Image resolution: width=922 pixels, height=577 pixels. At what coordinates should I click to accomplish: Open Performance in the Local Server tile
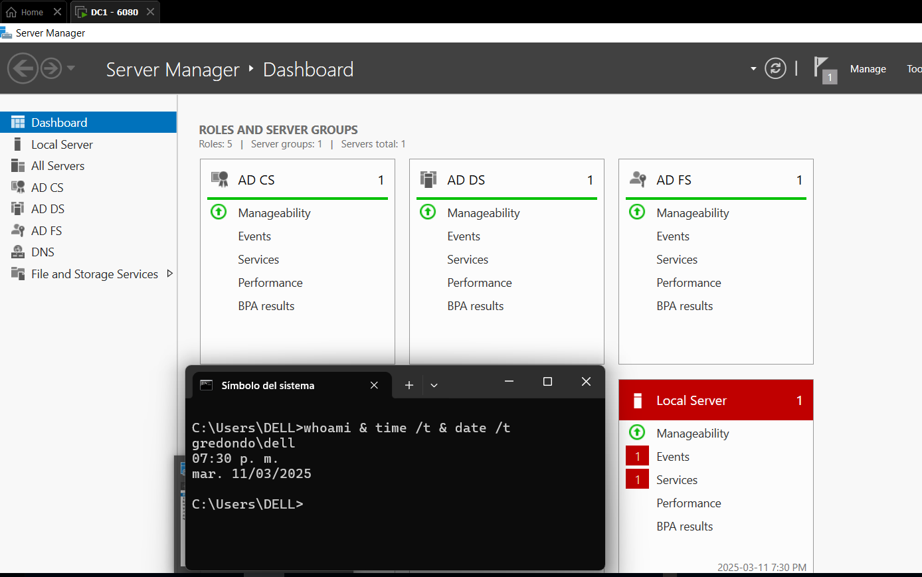pyautogui.click(x=689, y=503)
